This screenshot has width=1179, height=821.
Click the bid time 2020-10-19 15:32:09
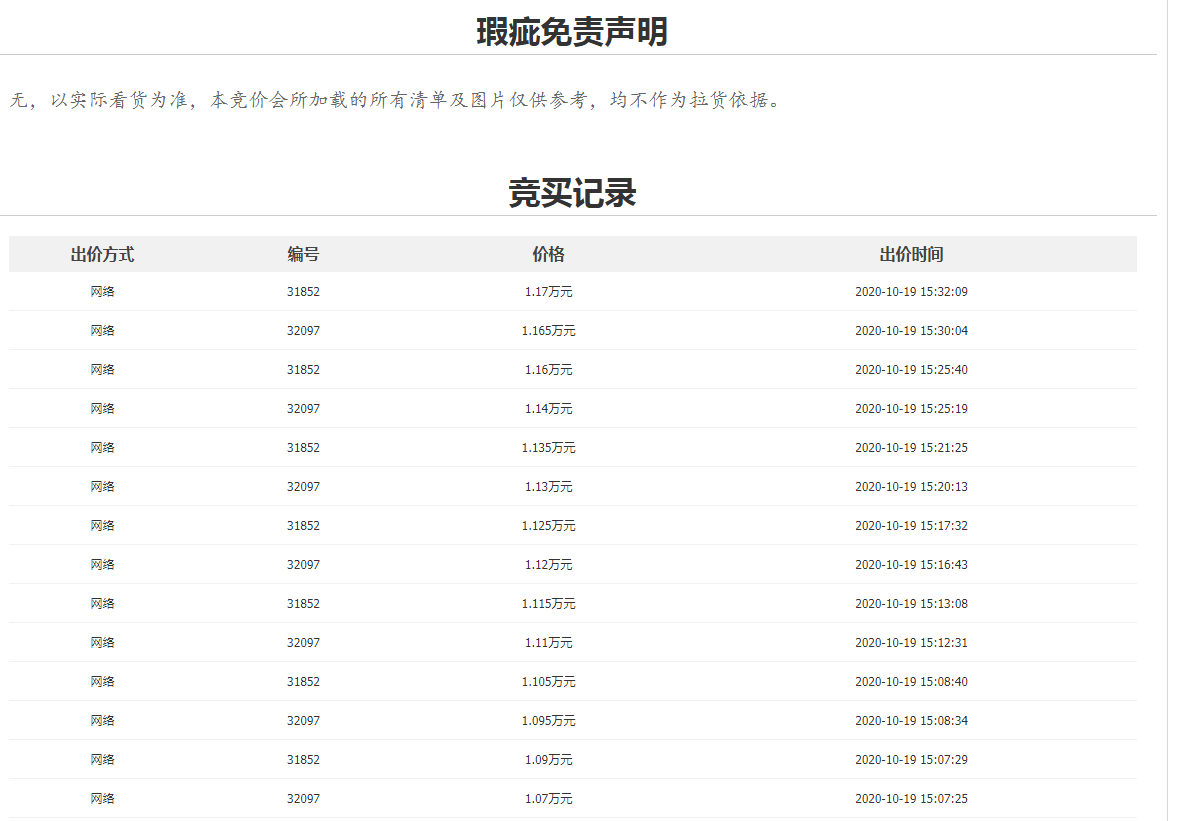911,292
